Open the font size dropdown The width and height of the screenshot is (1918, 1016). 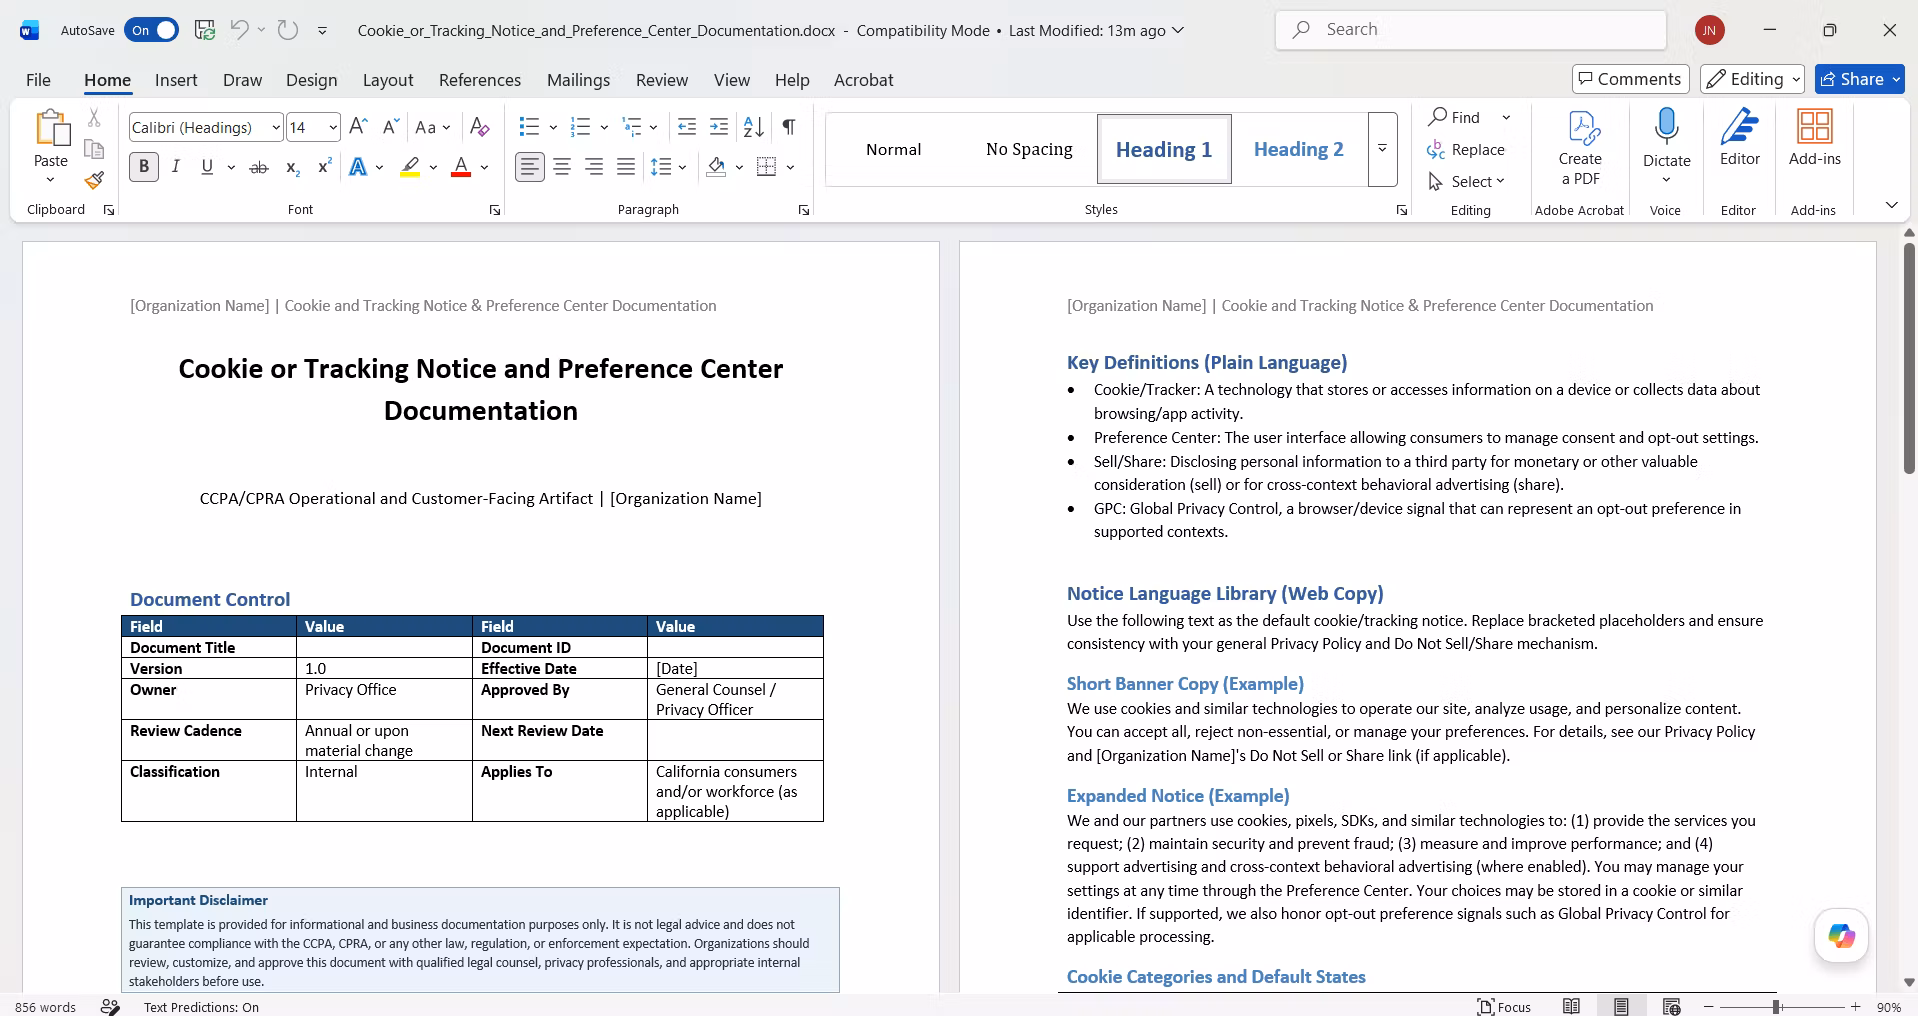[333, 128]
